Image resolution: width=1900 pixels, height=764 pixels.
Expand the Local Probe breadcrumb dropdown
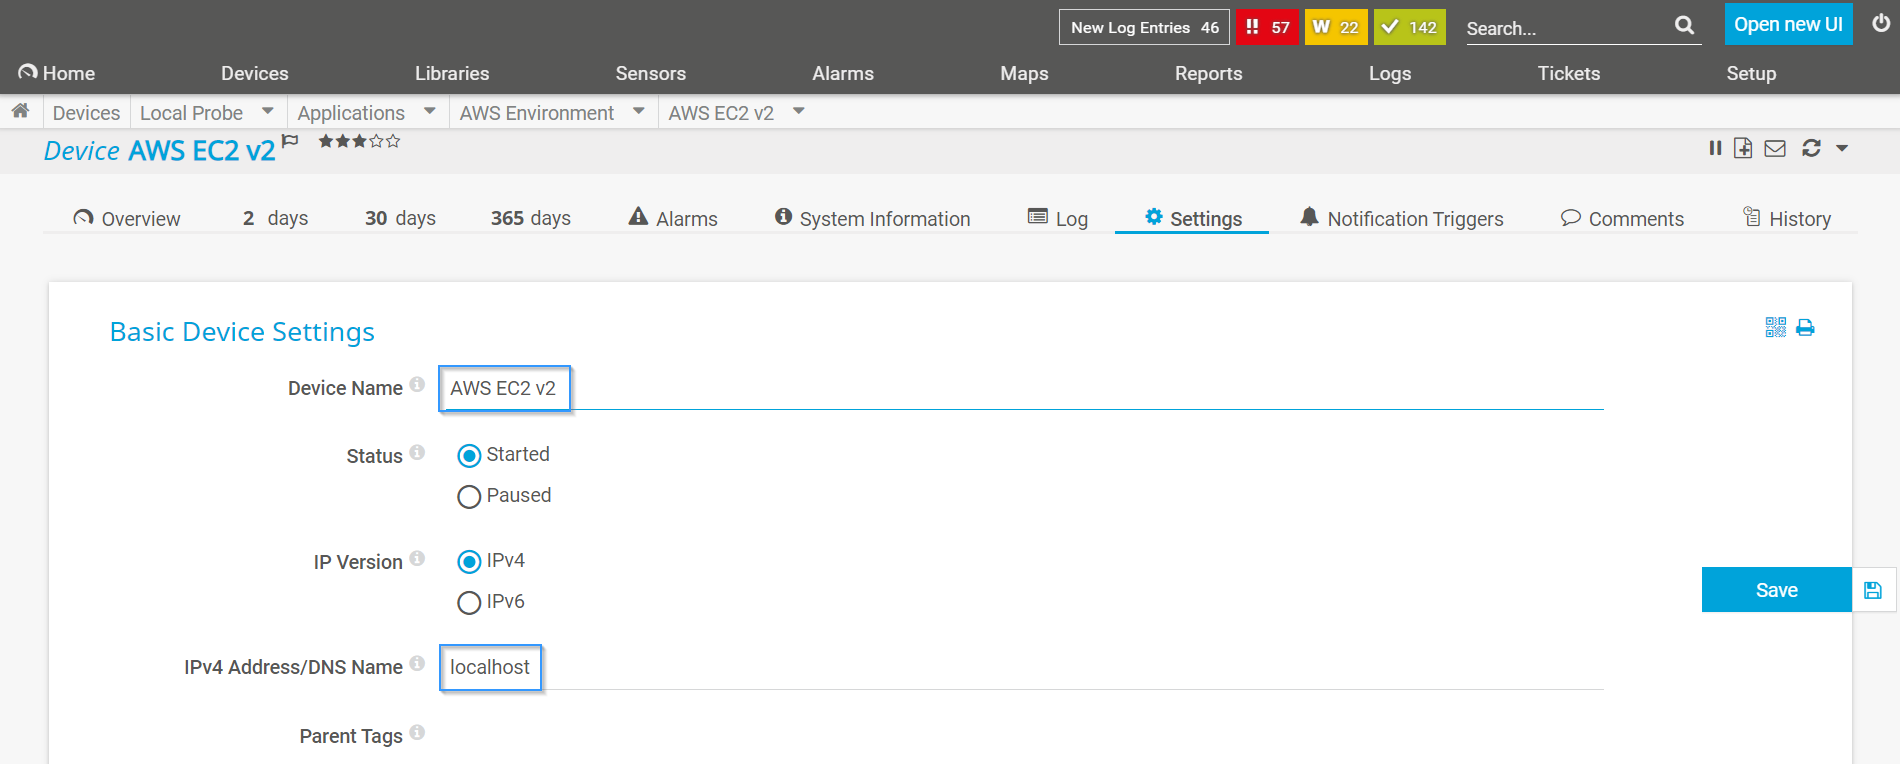[267, 111]
